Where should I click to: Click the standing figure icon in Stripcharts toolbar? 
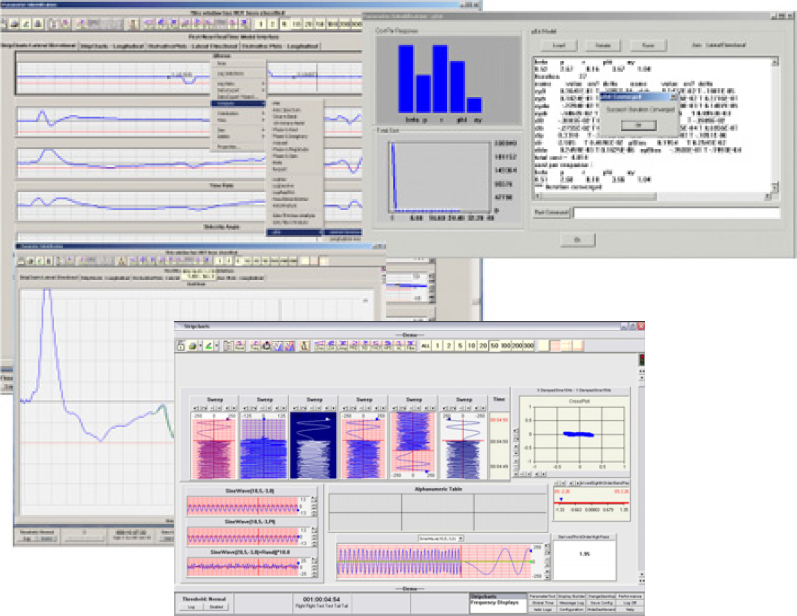pyautogui.click(x=304, y=346)
